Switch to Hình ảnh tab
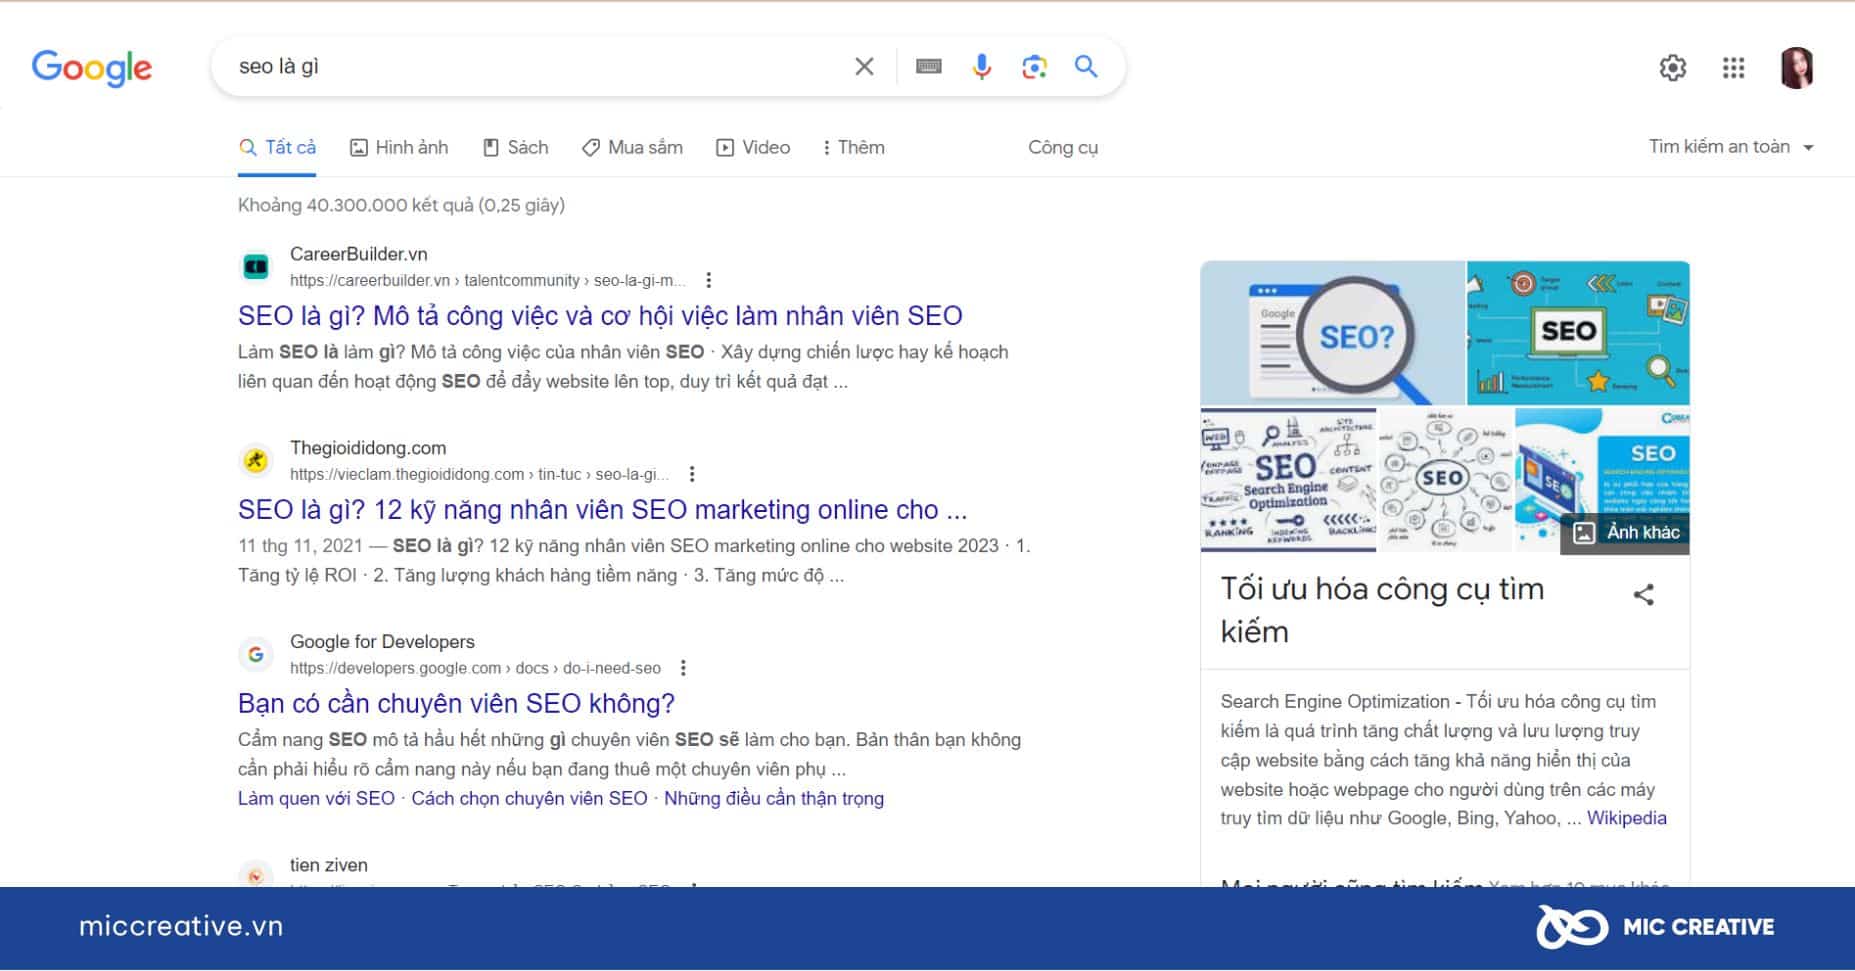Image resolution: width=1855 pixels, height=971 pixels. 399,148
